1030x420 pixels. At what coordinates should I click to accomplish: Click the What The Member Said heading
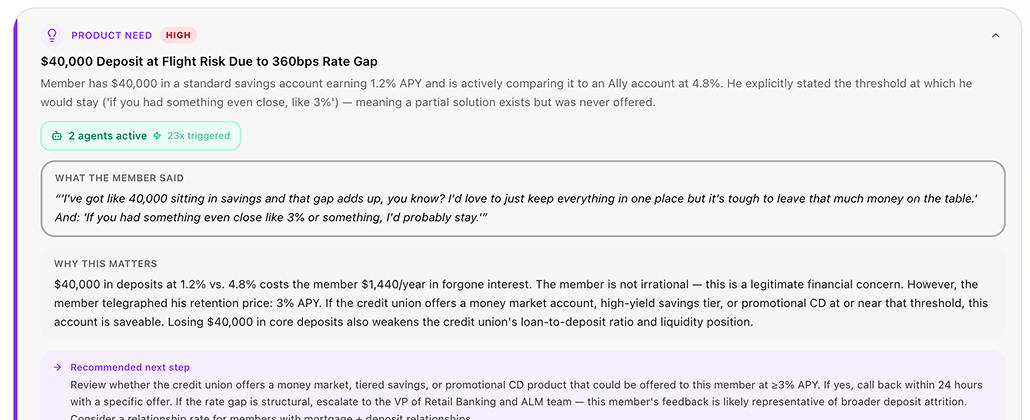tap(119, 178)
